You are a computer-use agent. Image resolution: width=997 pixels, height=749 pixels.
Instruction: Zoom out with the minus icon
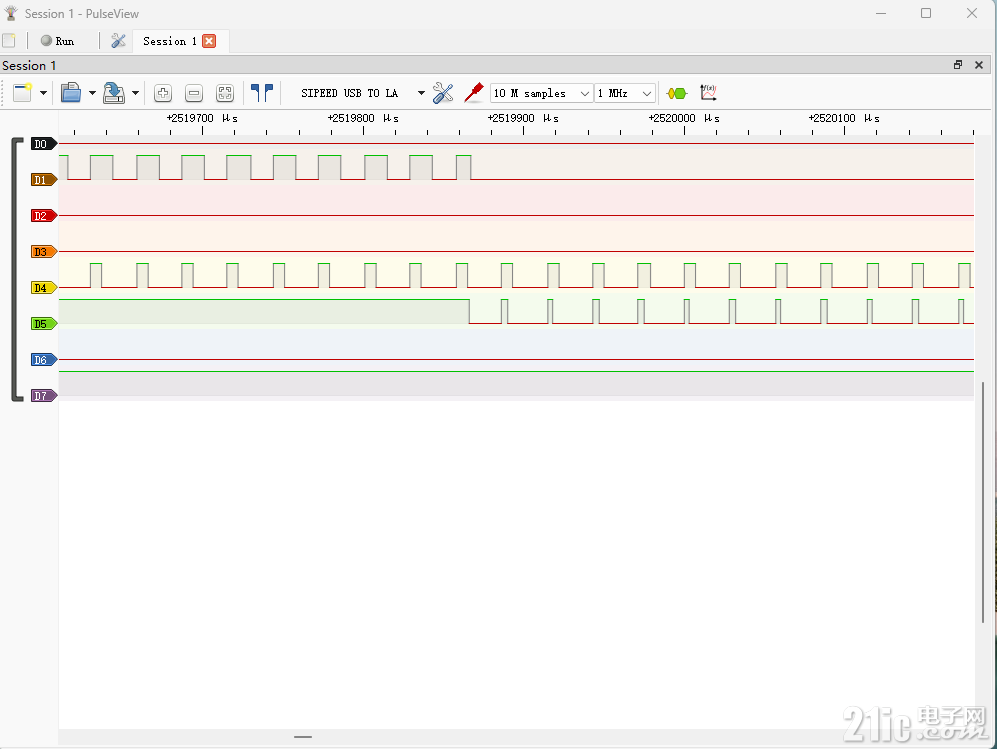pos(194,93)
